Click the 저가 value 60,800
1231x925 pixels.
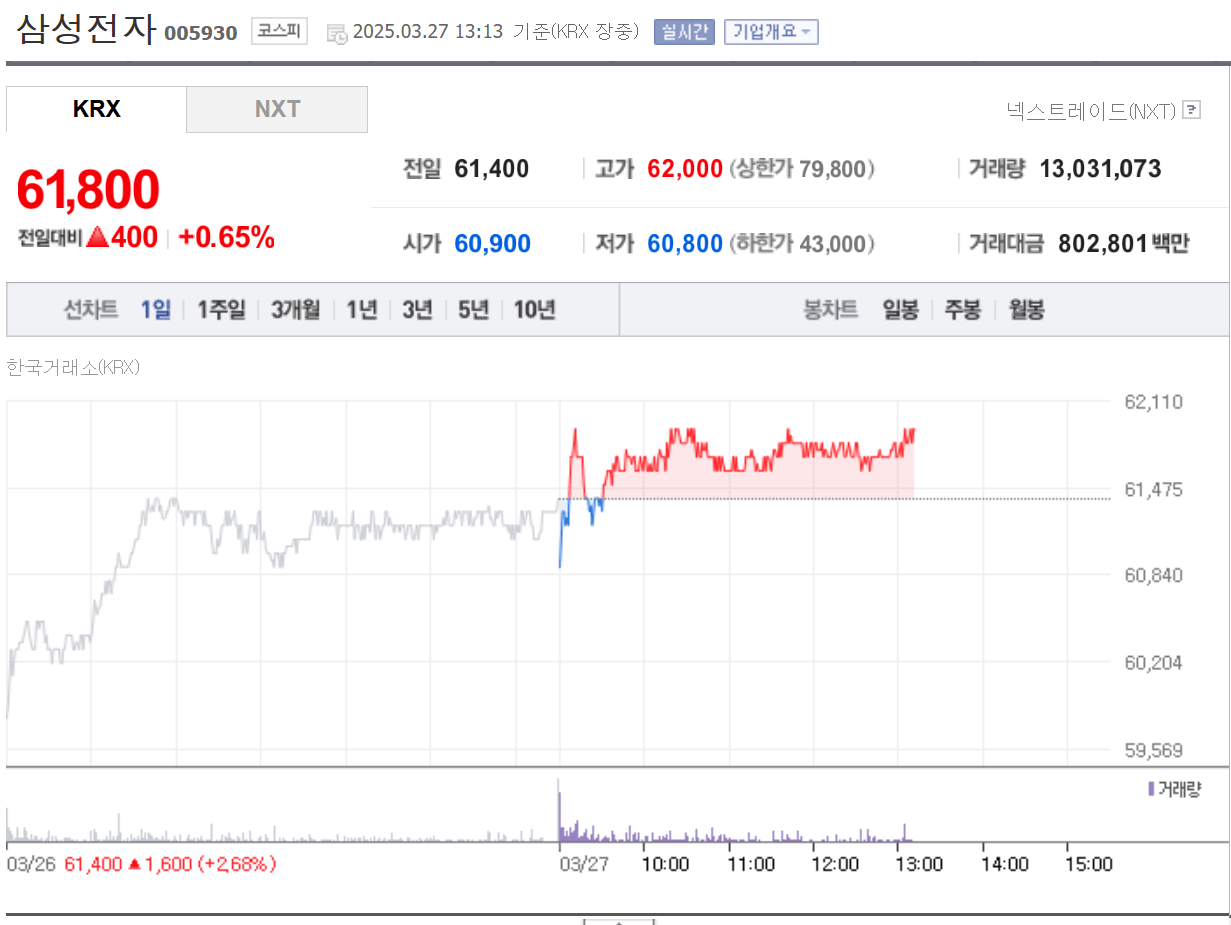pos(685,243)
